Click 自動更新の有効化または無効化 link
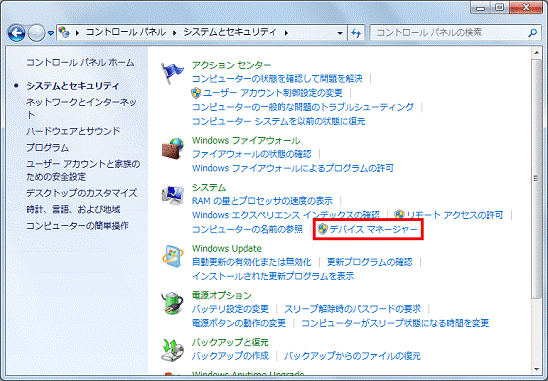 (252, 262)
